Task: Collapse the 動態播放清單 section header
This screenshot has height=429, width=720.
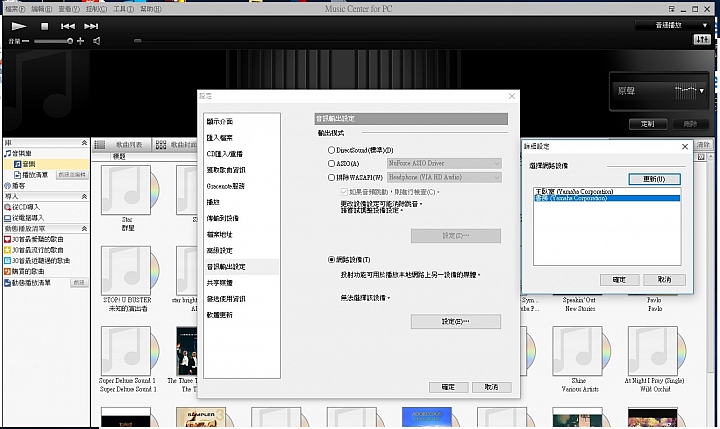Action: tap(84, 228)
